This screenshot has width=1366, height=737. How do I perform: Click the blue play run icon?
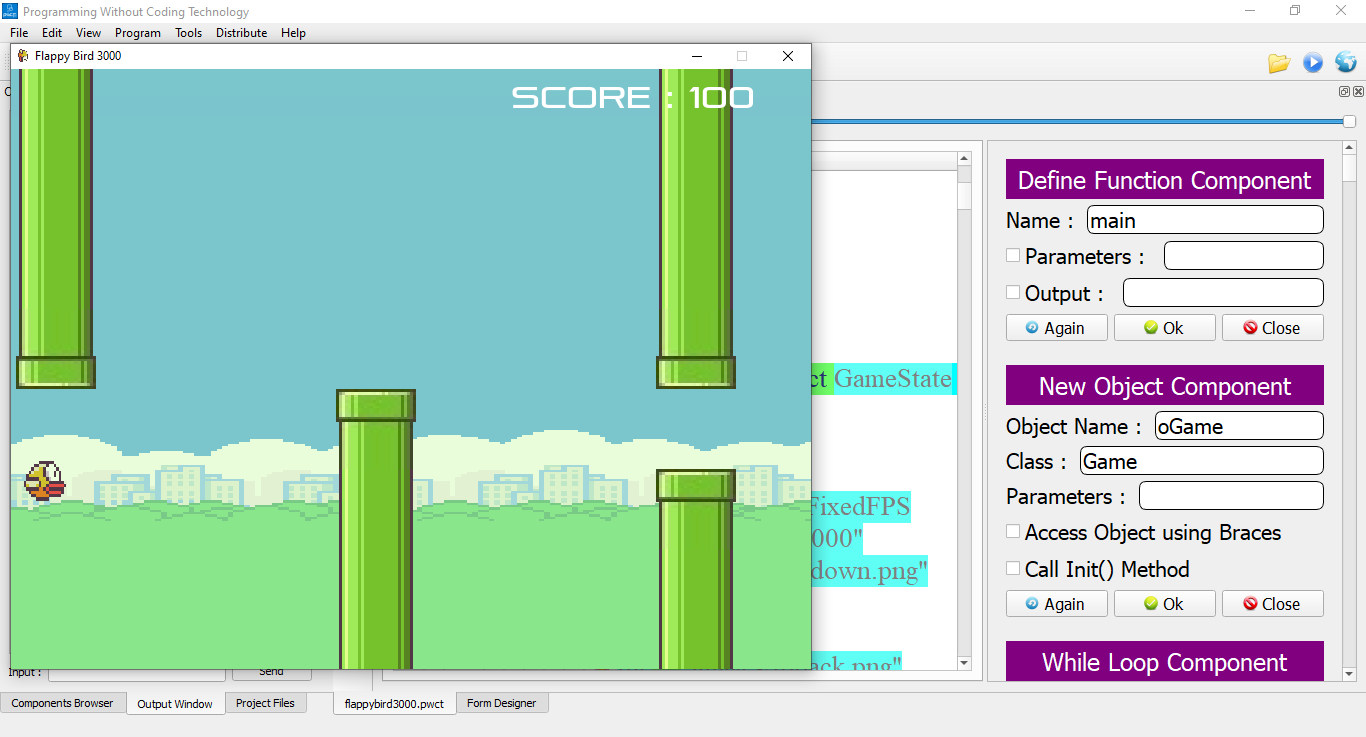1313,63
